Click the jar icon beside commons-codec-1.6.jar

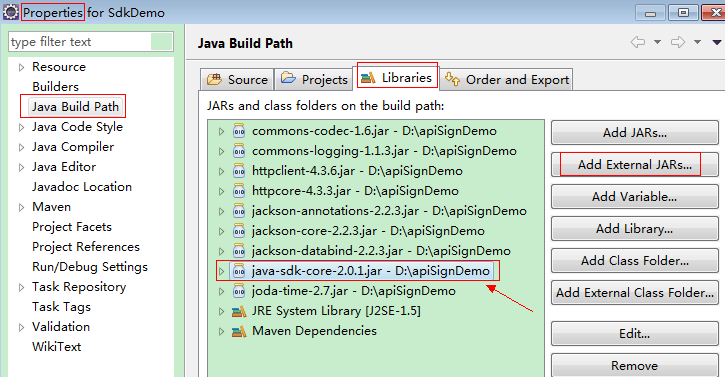click(x=239, y=131)
